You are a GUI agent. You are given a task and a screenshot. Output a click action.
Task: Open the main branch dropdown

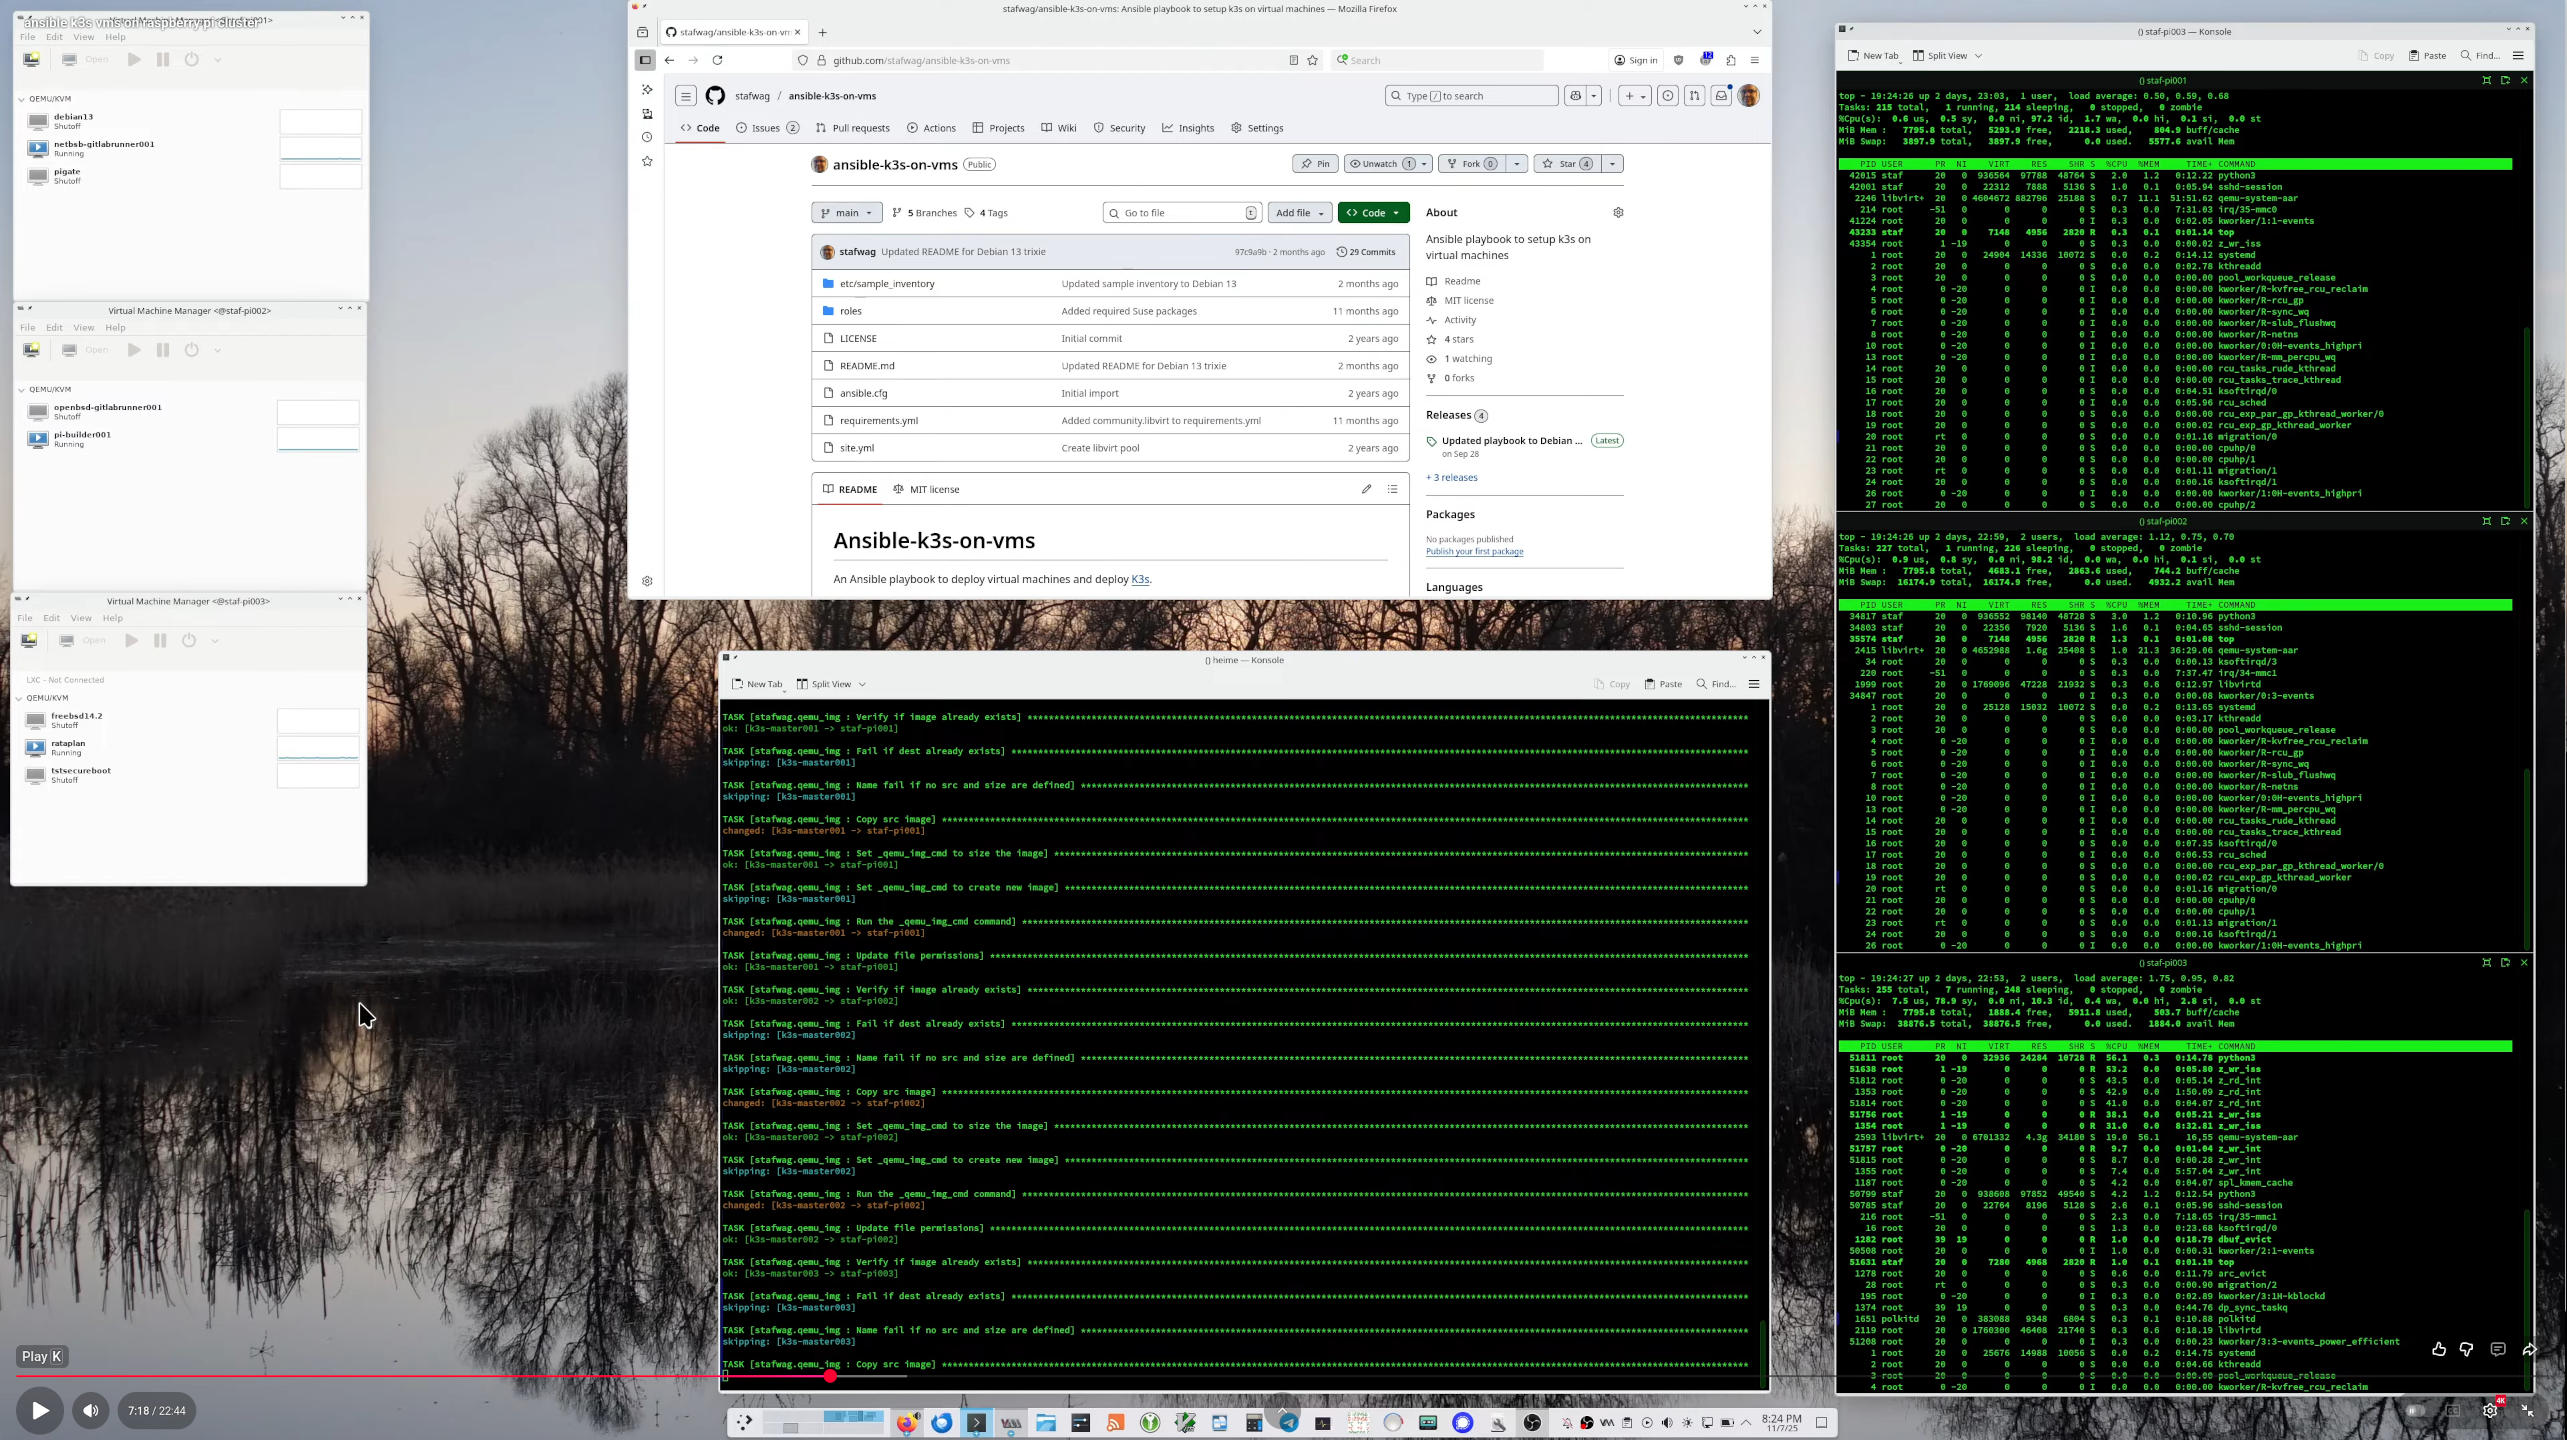[x=845, y=212]
